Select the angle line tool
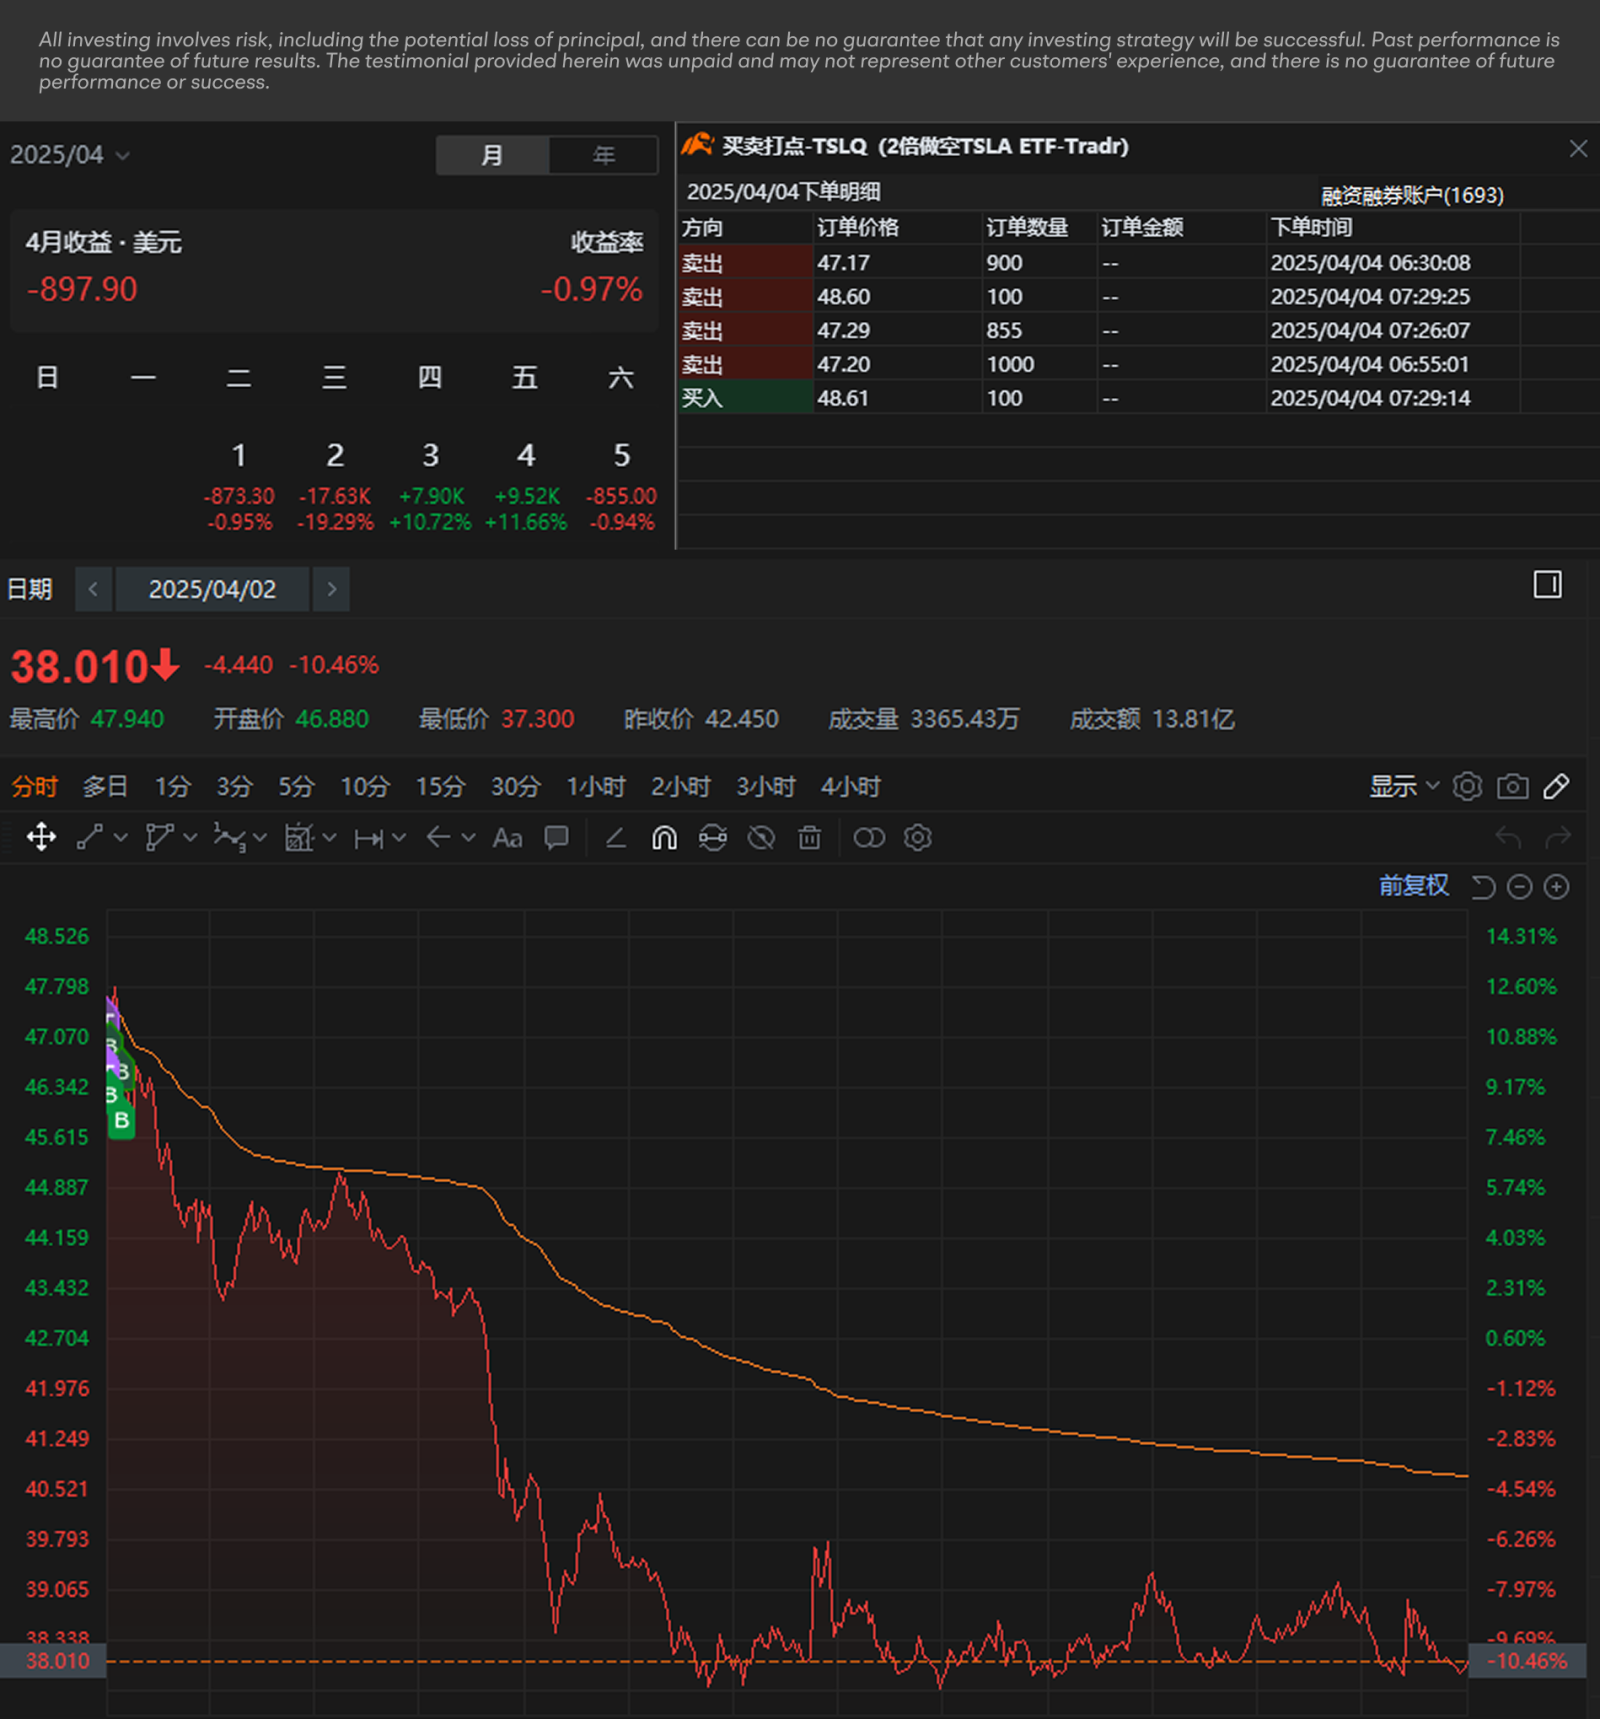This screenshot has width=1600, height=1719. (x=616, y=838)
